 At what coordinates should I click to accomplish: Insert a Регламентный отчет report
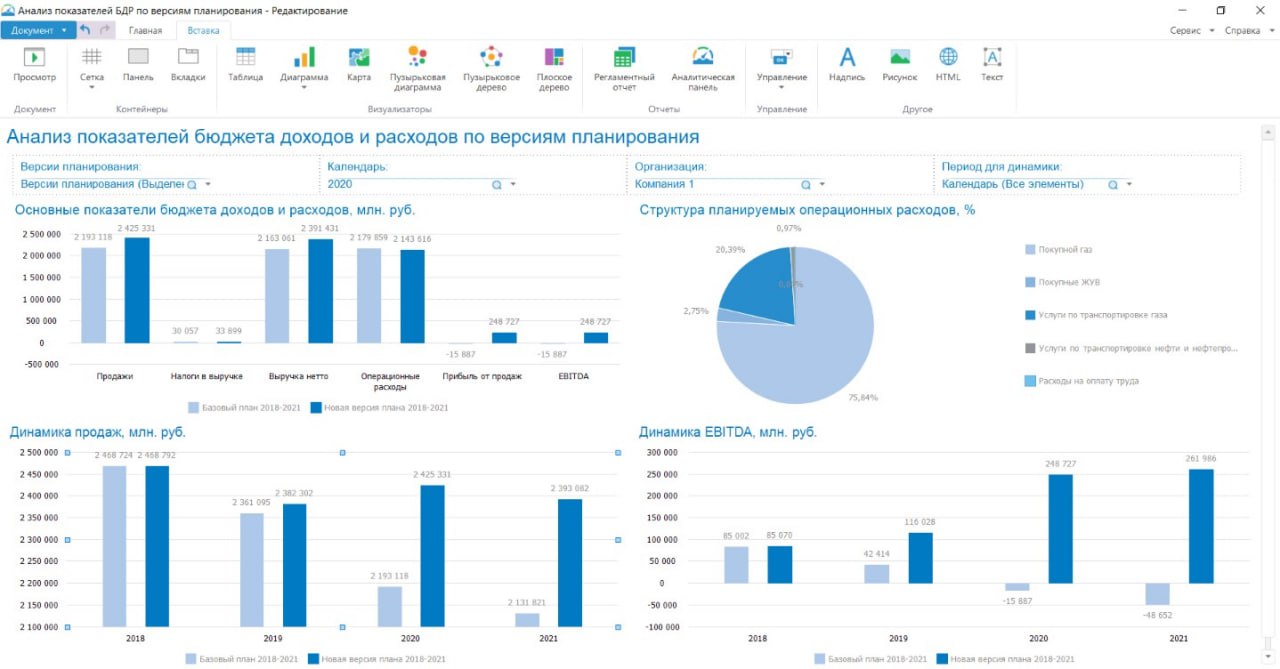[x=624, y=58]
